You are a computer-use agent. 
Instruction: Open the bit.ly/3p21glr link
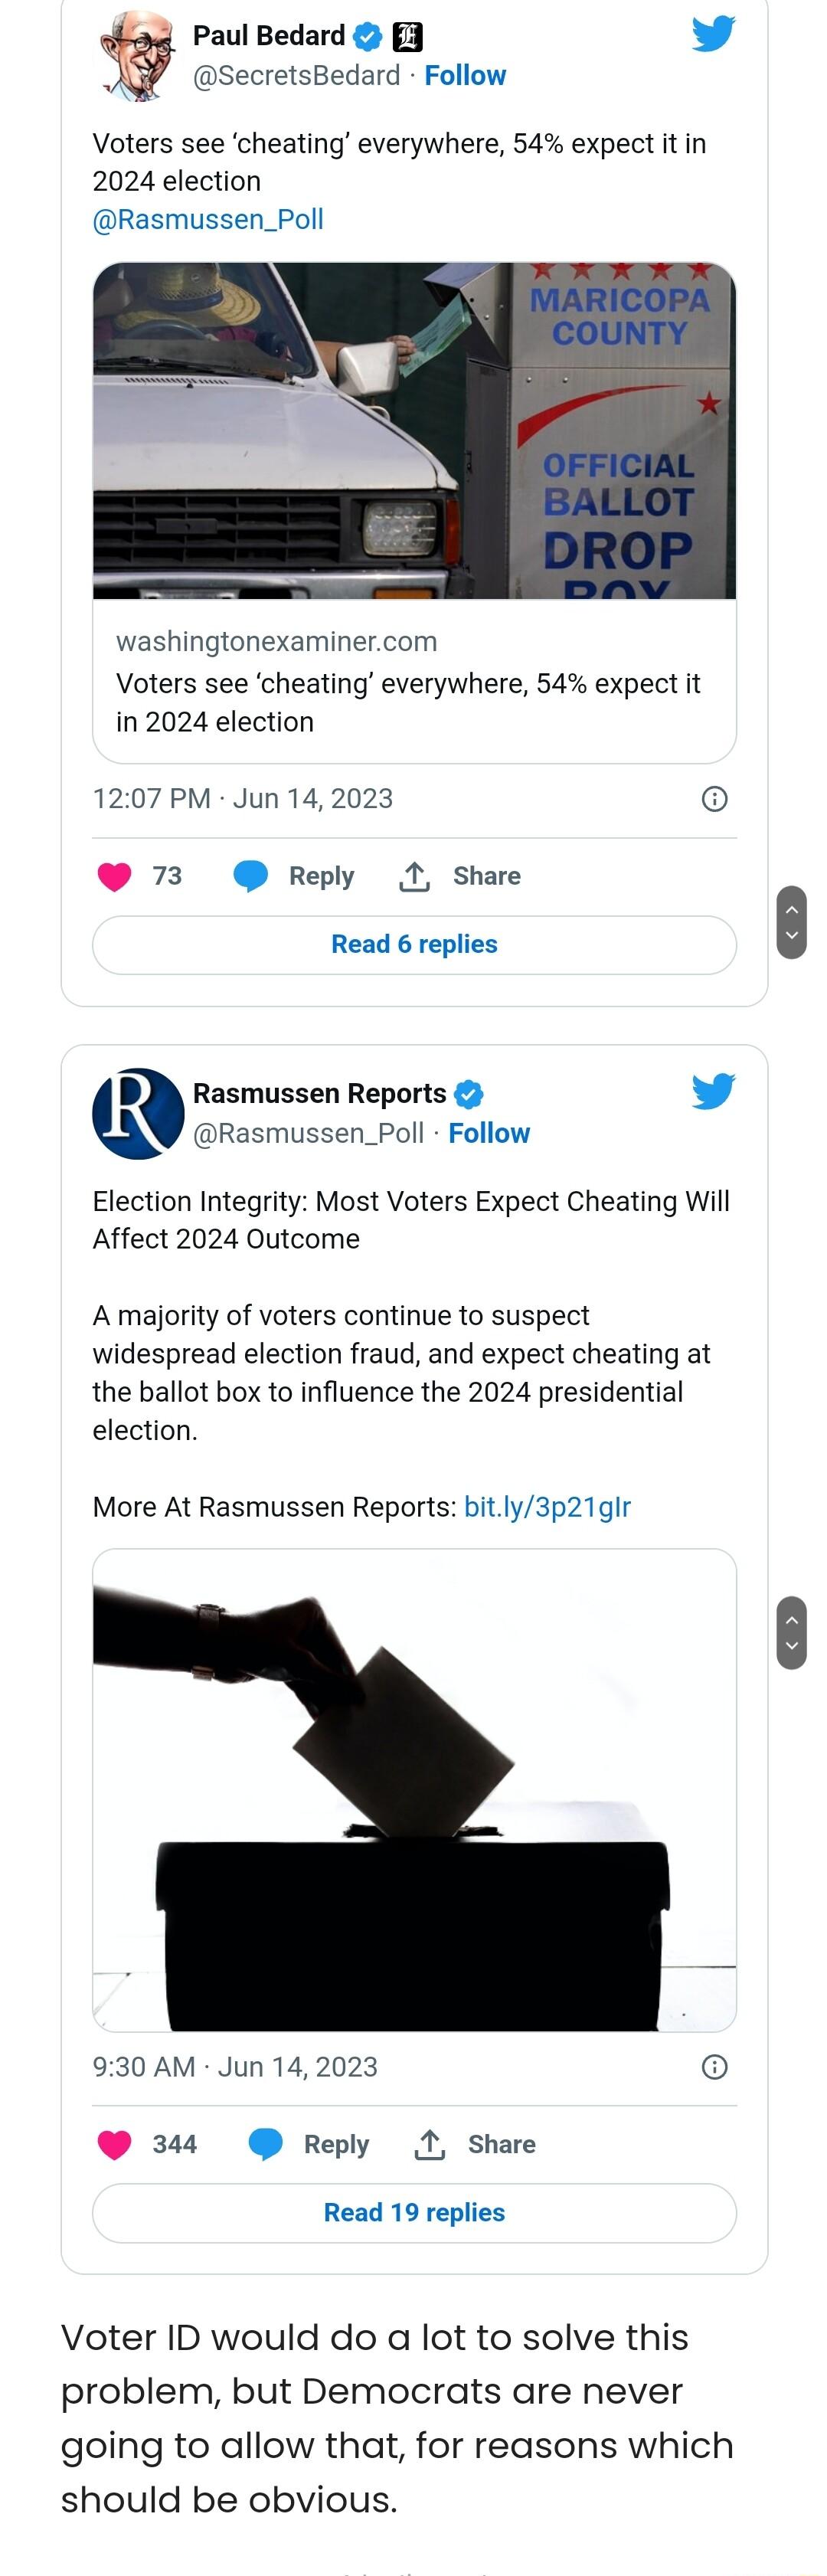[548, 1507]
